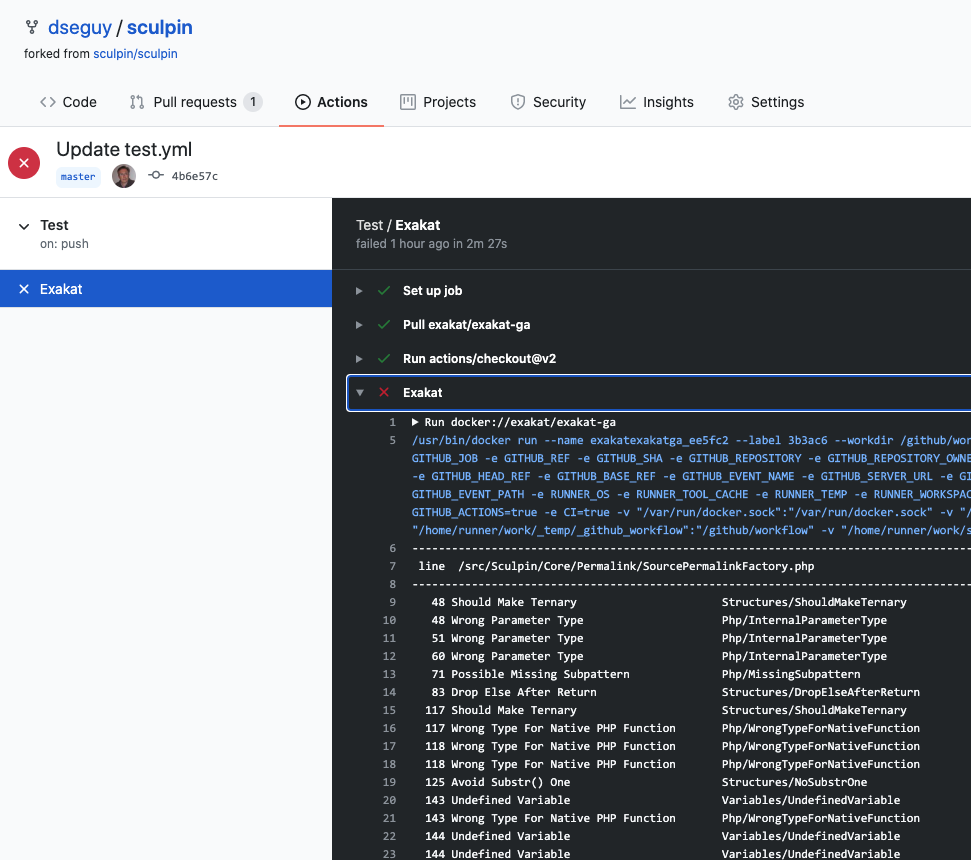Click log line number 23
Screen dimensions: 971x860
pyautogui.click(x=389, y=854)
